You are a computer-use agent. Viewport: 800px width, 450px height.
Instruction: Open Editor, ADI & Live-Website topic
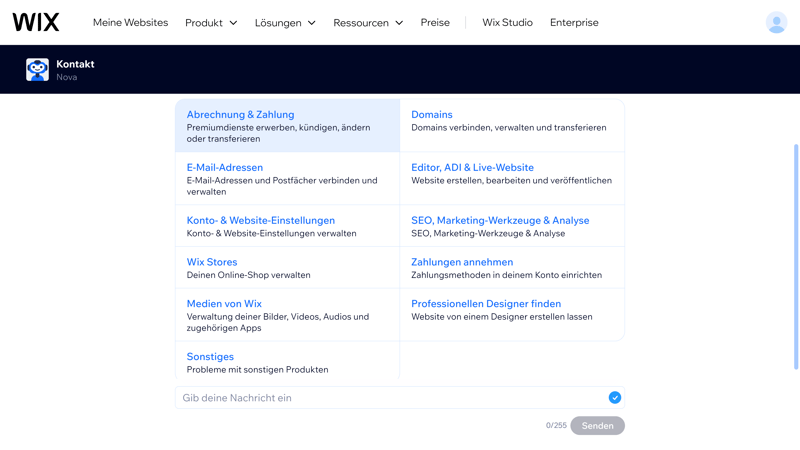[472, 168]
